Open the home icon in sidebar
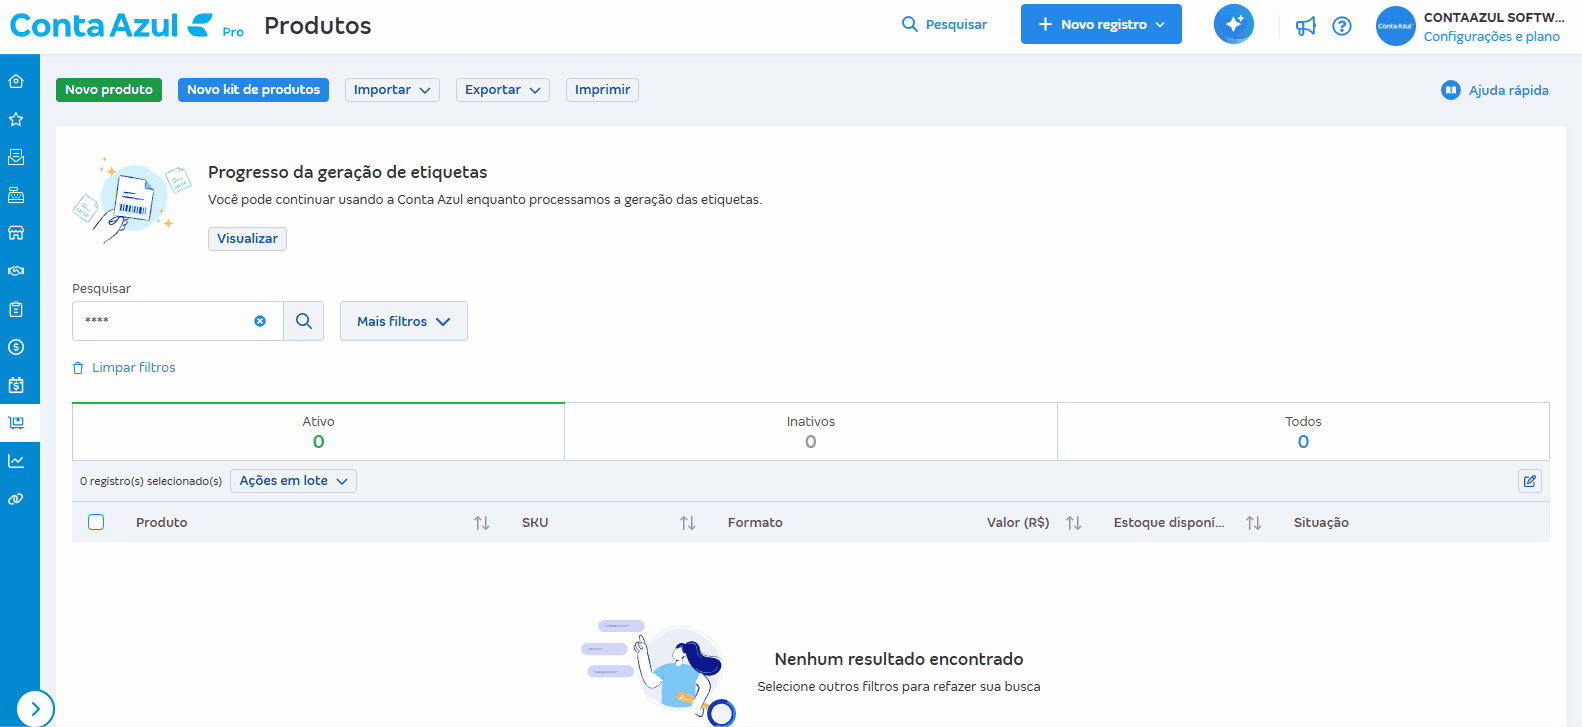The width and height of the screenshot is (1582, 727). [16, 81]
